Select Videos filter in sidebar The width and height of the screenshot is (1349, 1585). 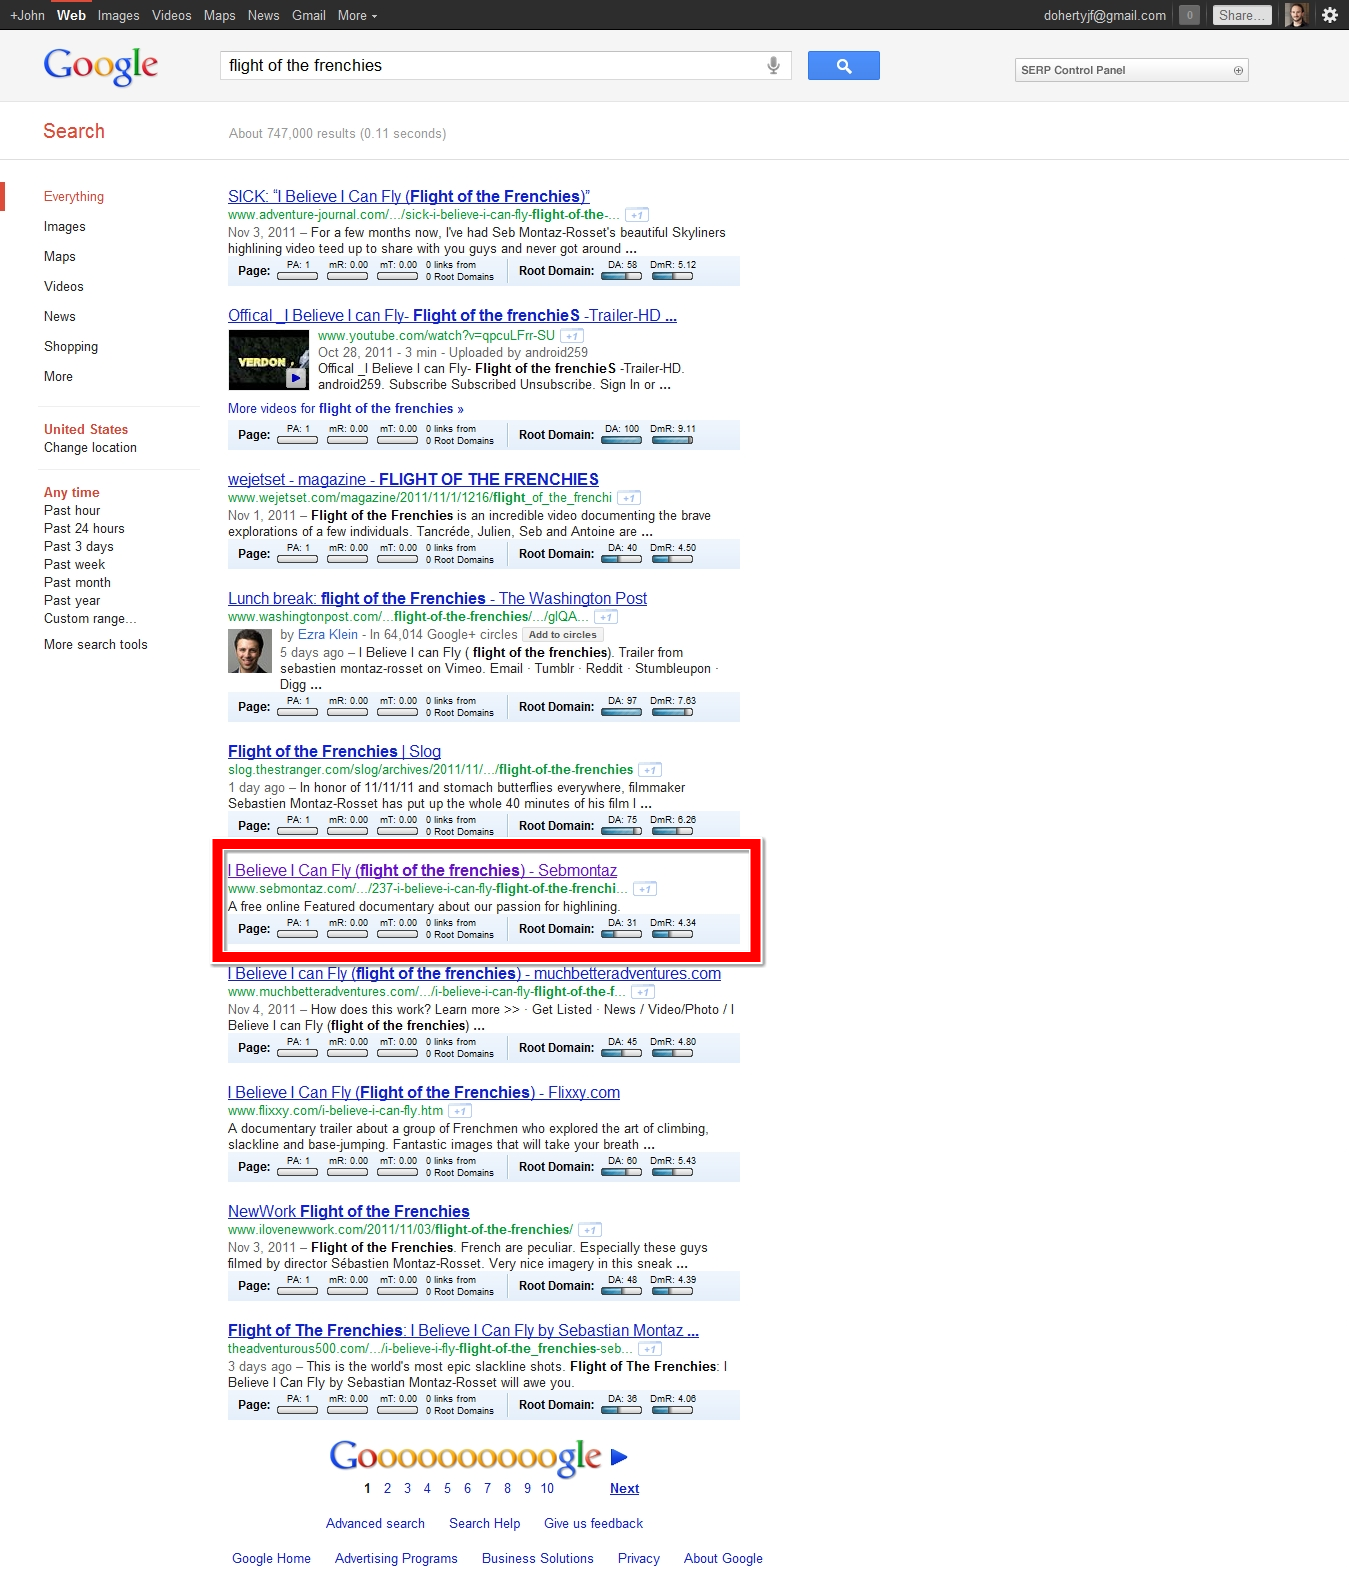tap(64, 287)
